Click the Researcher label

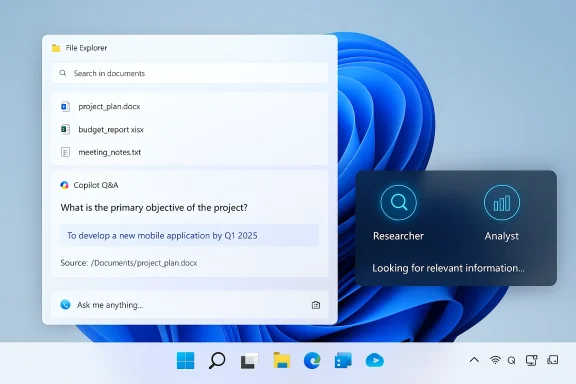(x=398, y=236)
